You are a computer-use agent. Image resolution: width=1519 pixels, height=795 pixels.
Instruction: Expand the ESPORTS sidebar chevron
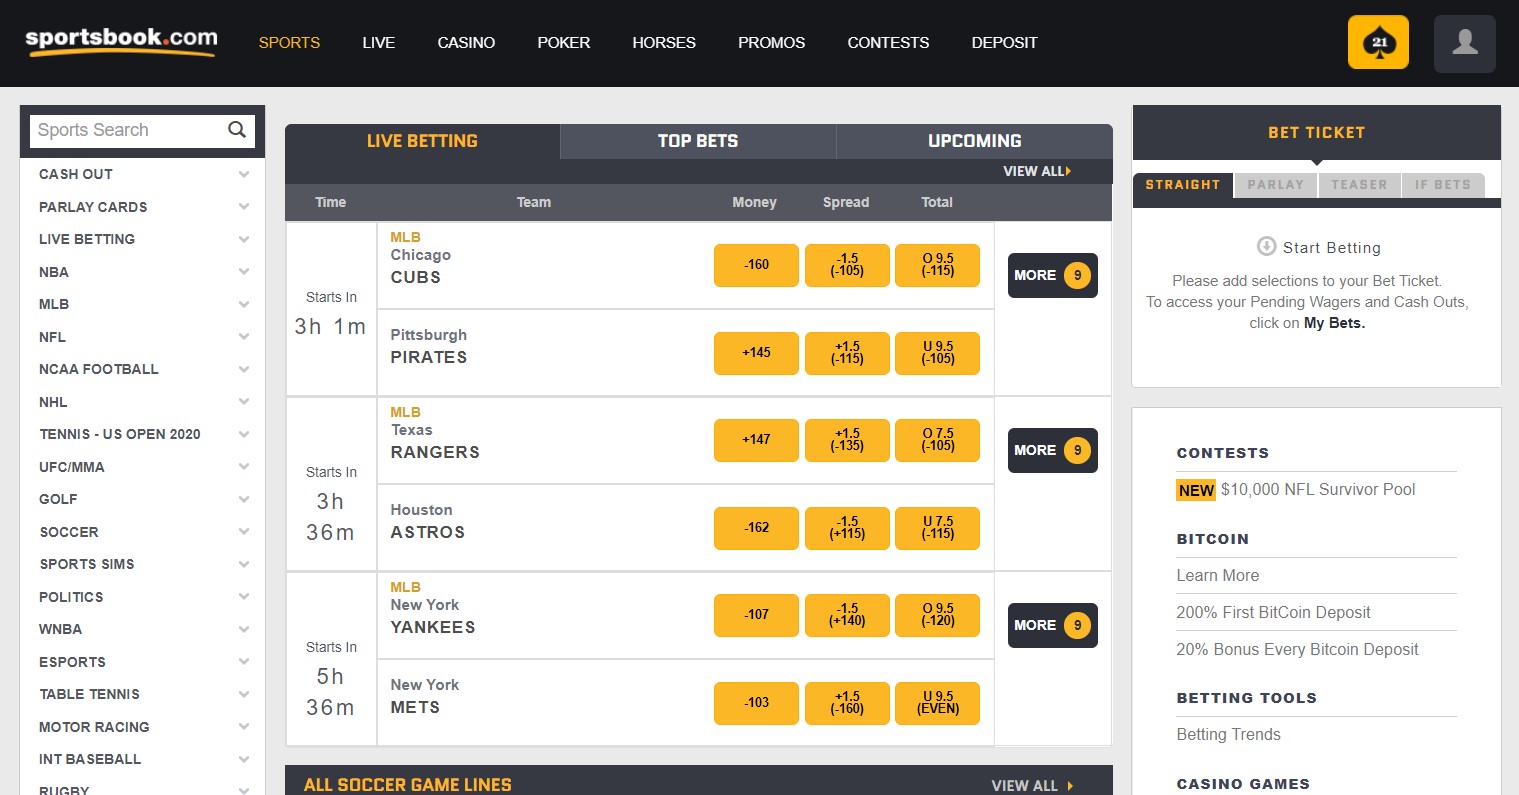point(244,662)
